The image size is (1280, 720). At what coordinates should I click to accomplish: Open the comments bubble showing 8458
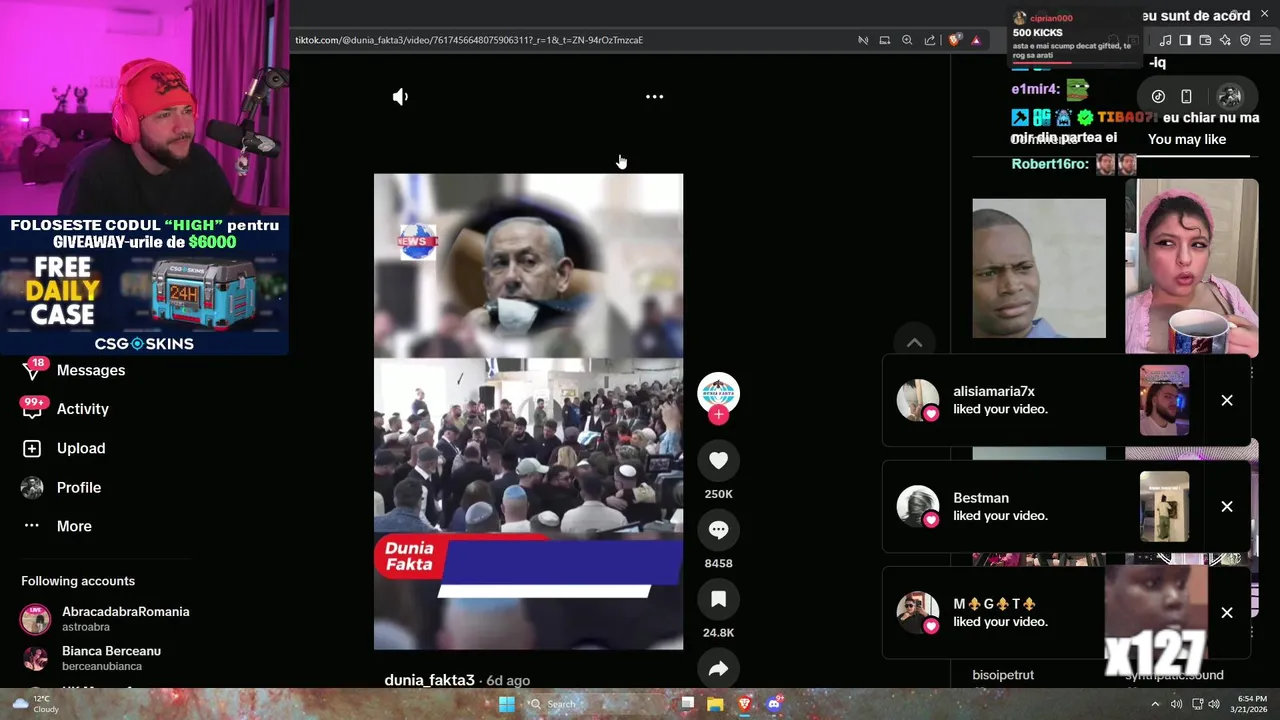[x=718, y=530]
